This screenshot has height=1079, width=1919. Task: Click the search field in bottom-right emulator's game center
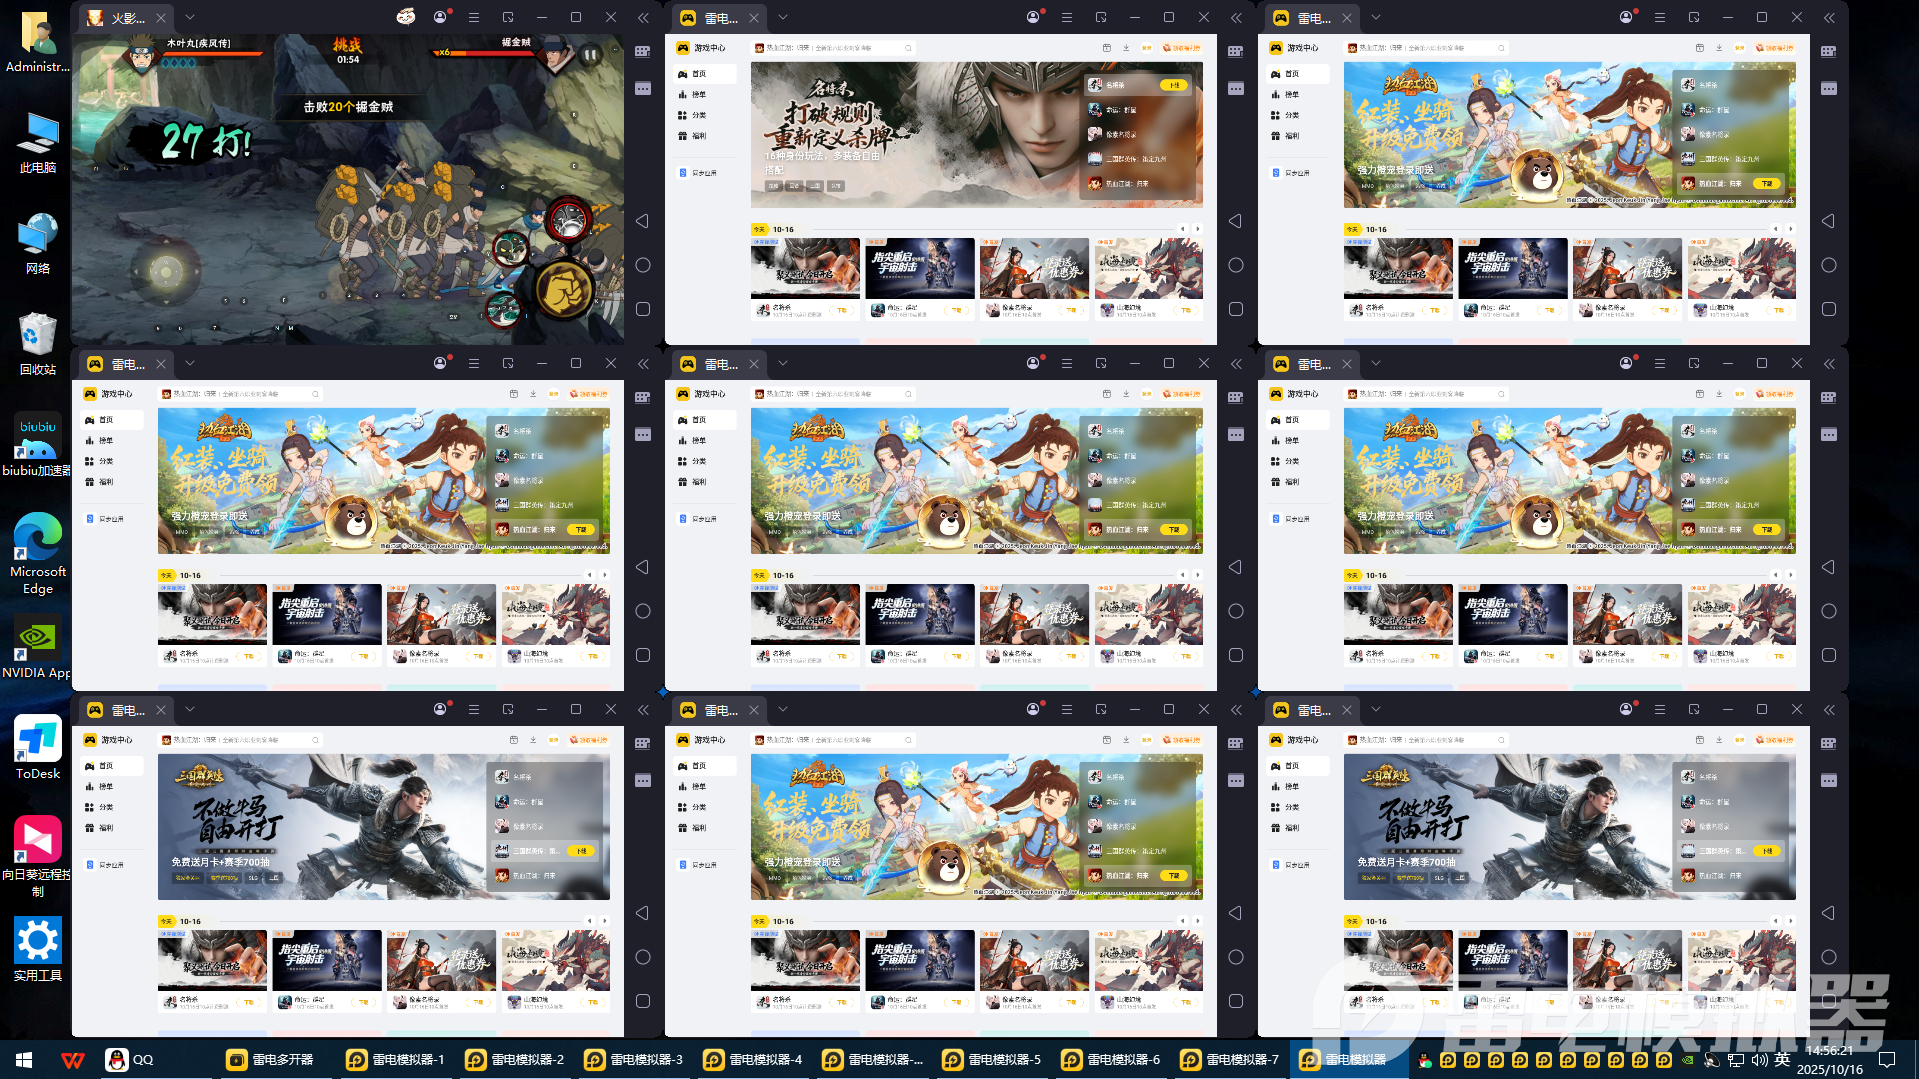coord(1426,740)
